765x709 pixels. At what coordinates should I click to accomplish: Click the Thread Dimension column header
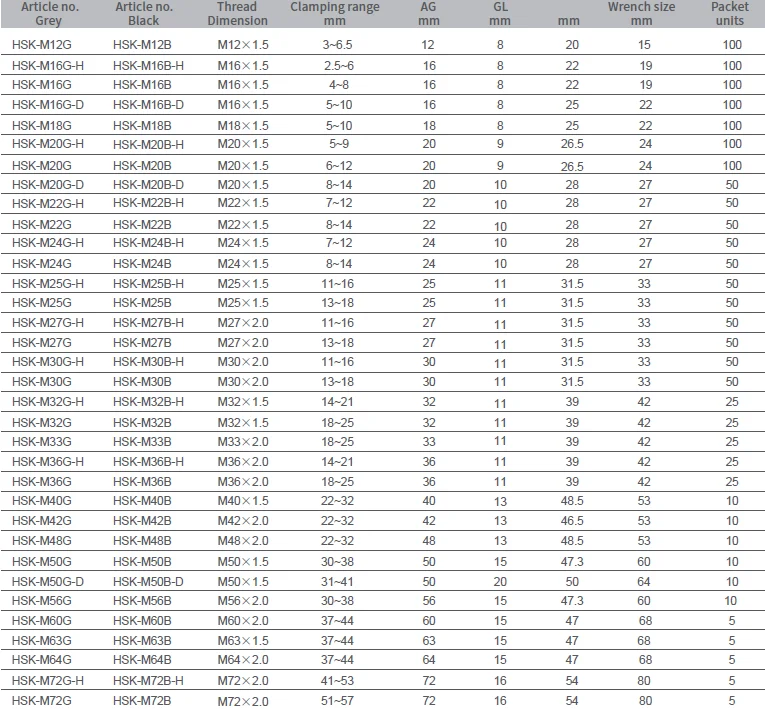coord(243,13)
